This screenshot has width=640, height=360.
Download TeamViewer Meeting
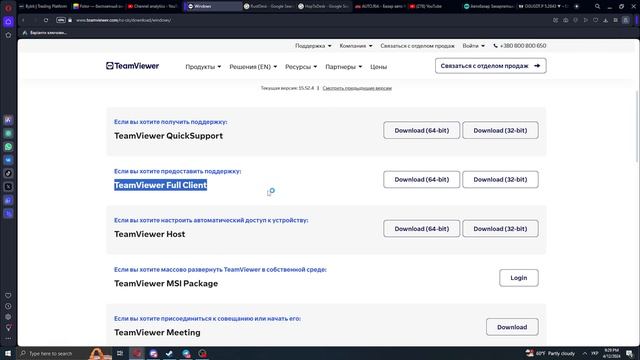[512, 327]
